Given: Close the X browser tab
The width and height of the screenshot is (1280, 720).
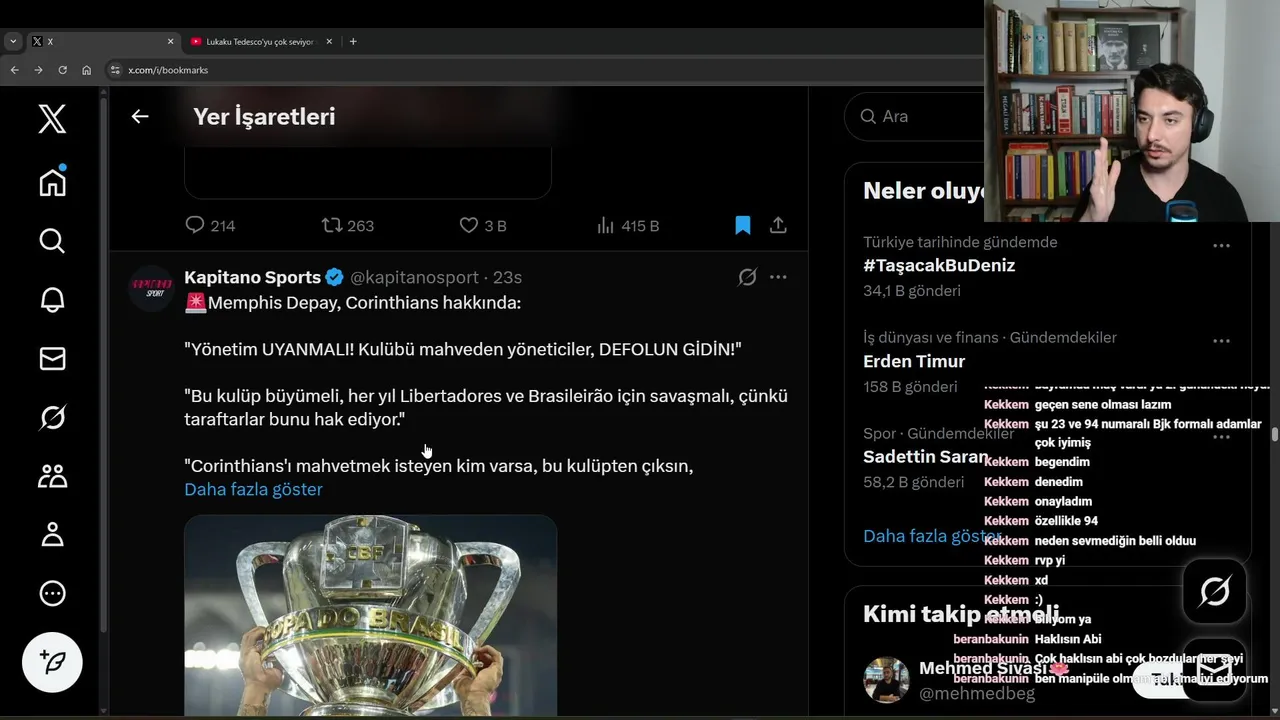Looking at the screenshot, I should pos(170,41).
